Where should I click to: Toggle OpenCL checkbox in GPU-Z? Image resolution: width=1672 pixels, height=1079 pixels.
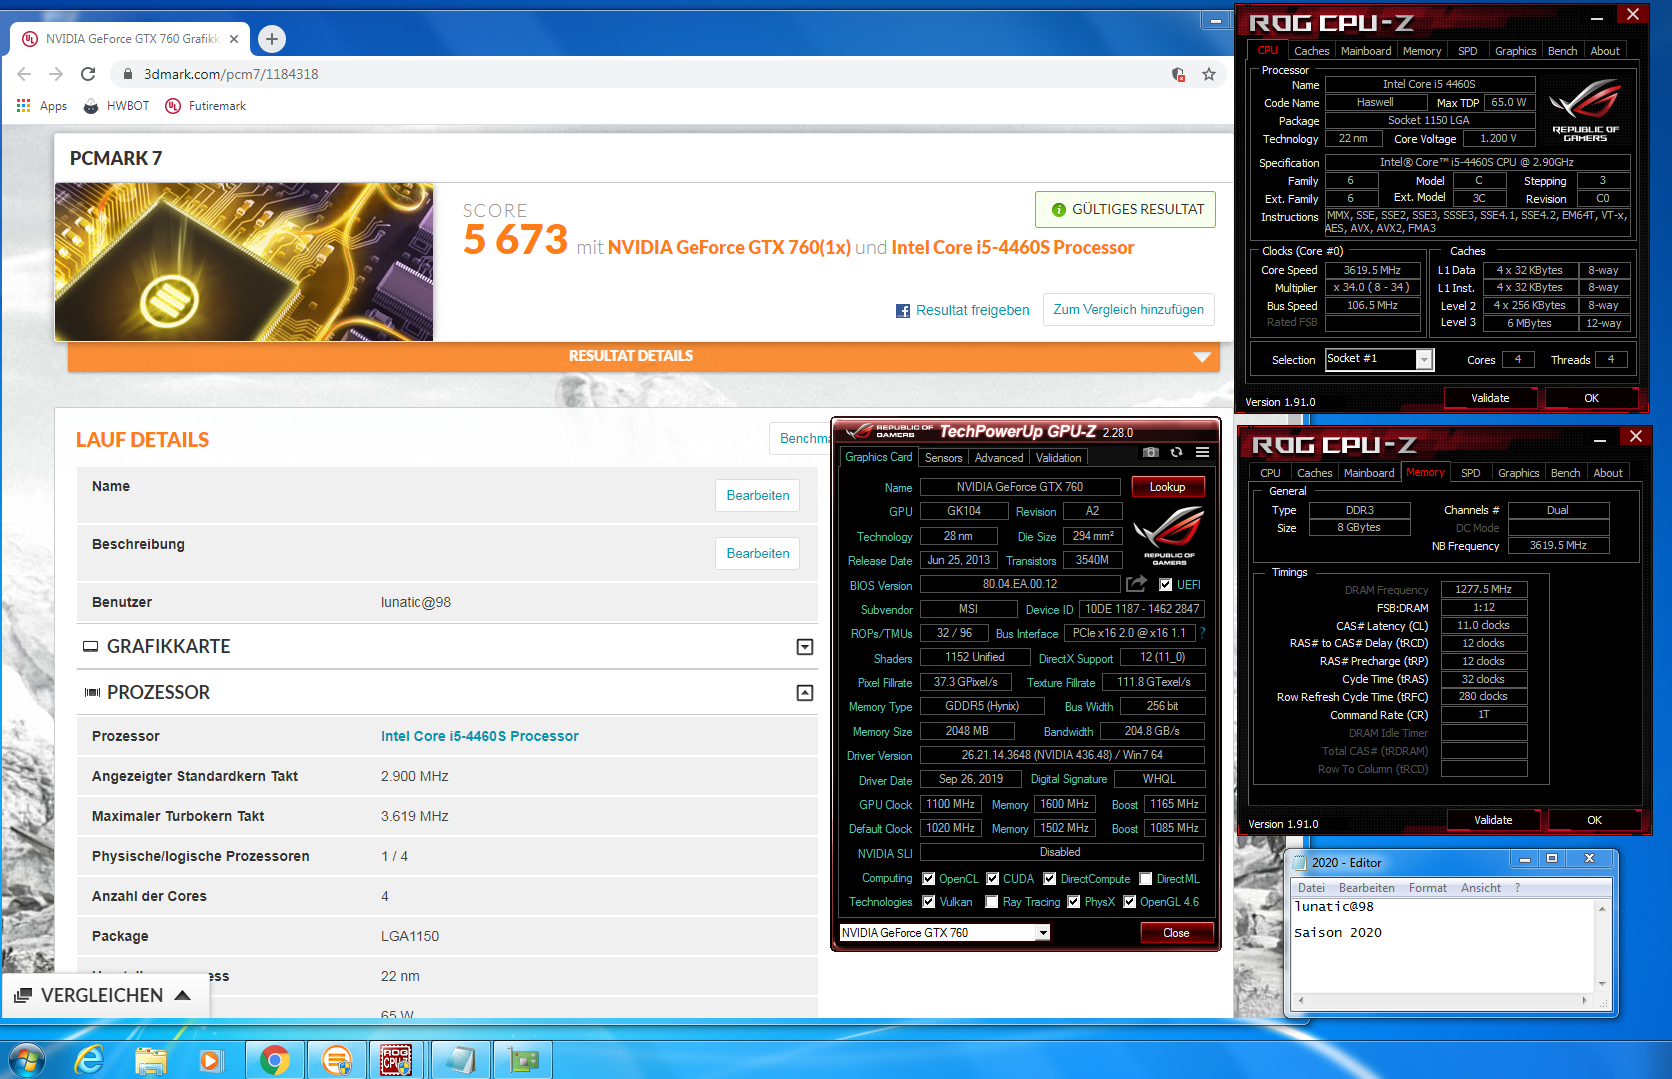(928, 879)
